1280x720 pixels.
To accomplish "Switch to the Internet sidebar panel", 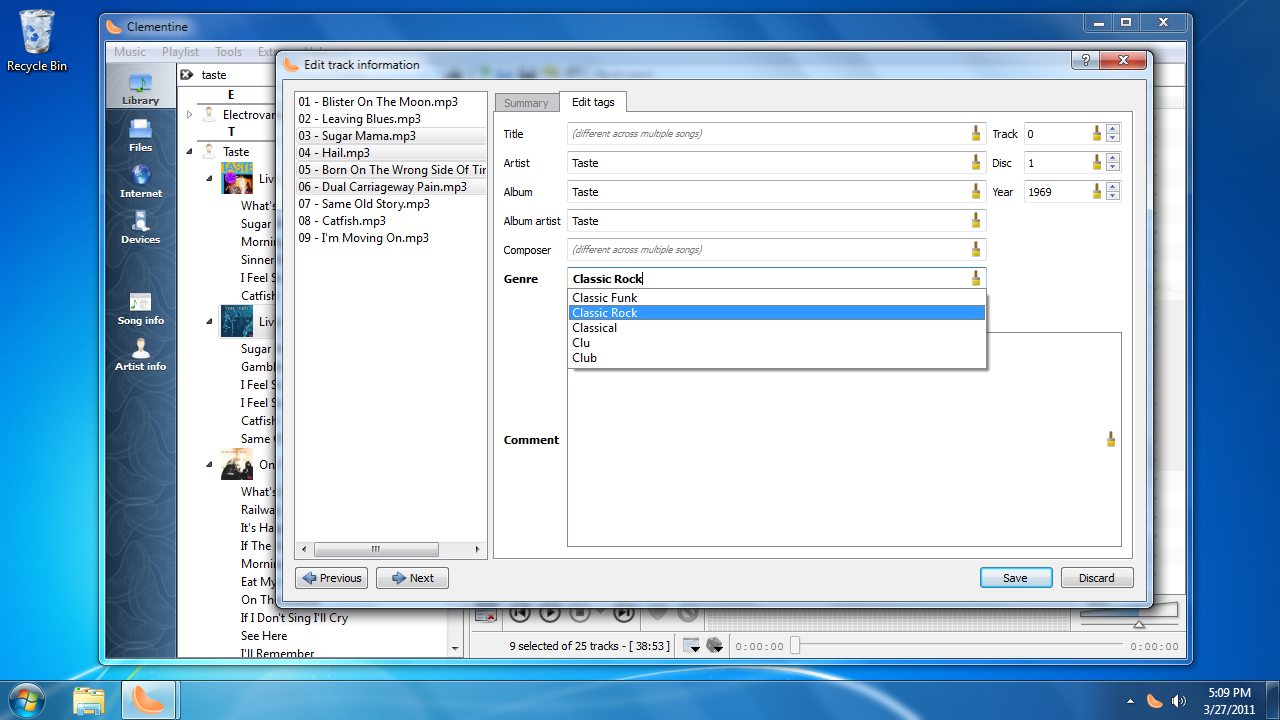I will pos(140,181).
